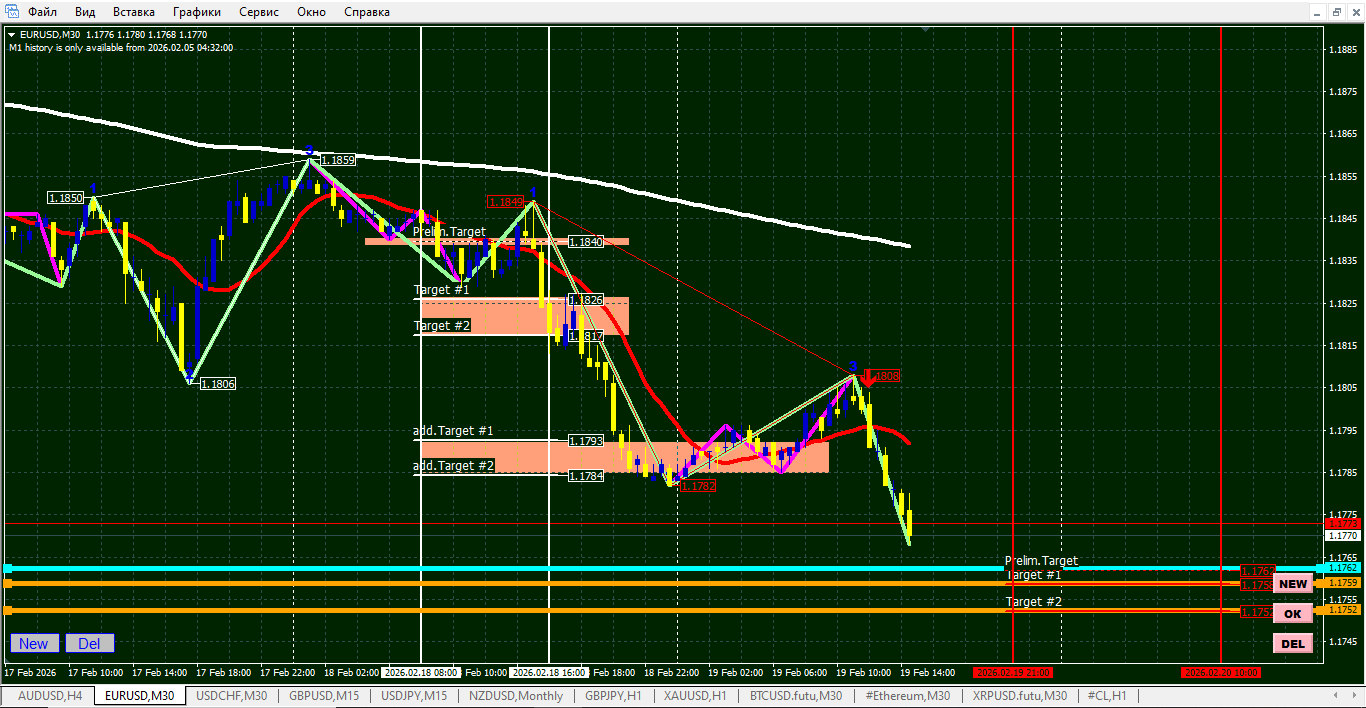
Task: Click the 2026.02.18 08:00 time label
Action: (x=421, y=673)
